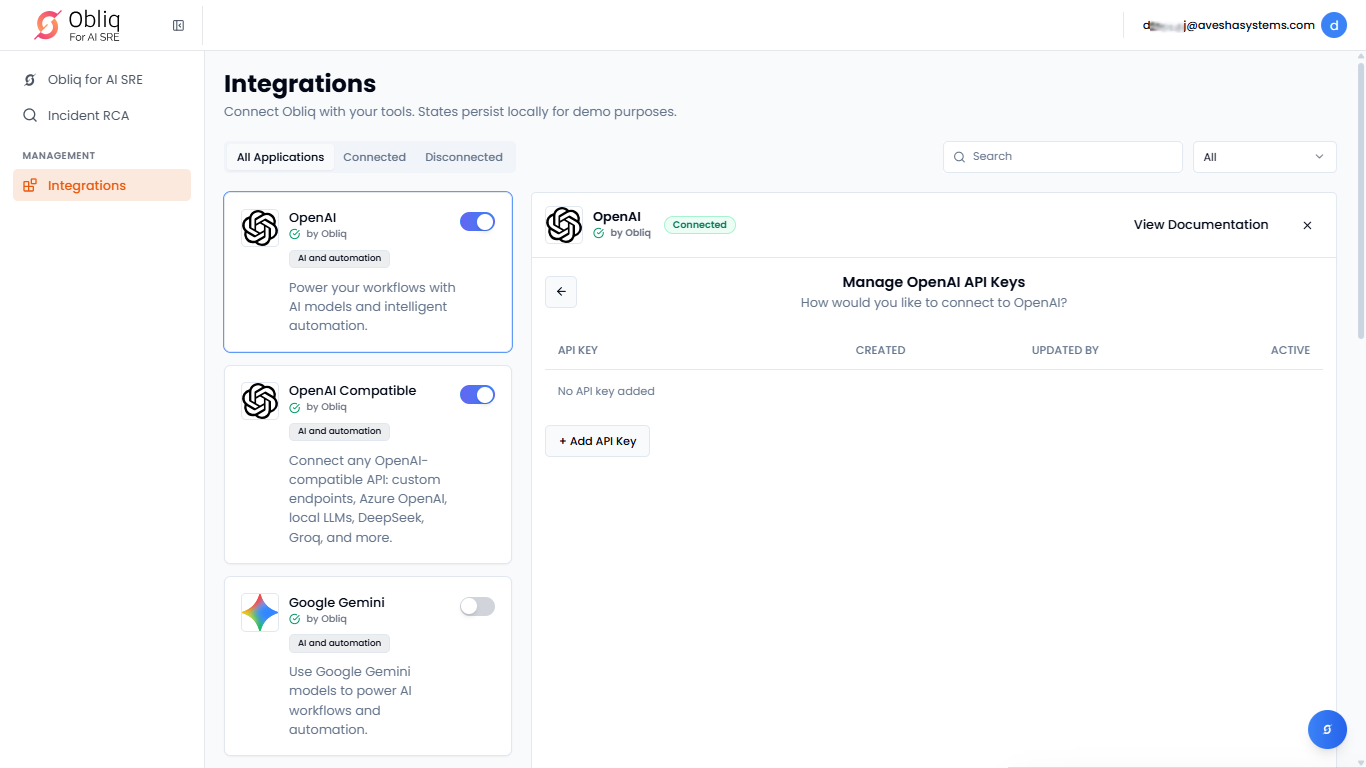Viewport: 1366px width, 768px height.
Task: Click the Add API Key button
Action: pyautogui.click(x=597, y=441)
